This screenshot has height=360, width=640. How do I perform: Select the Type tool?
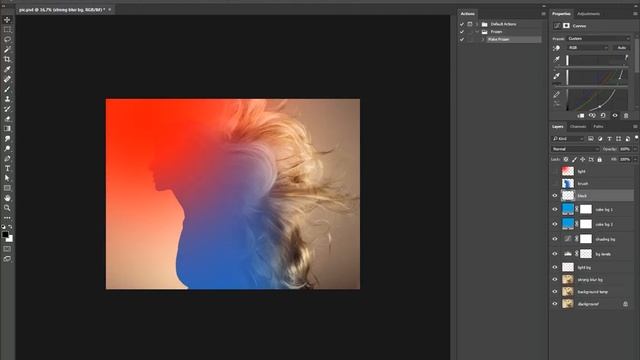(x=7, y=168)
